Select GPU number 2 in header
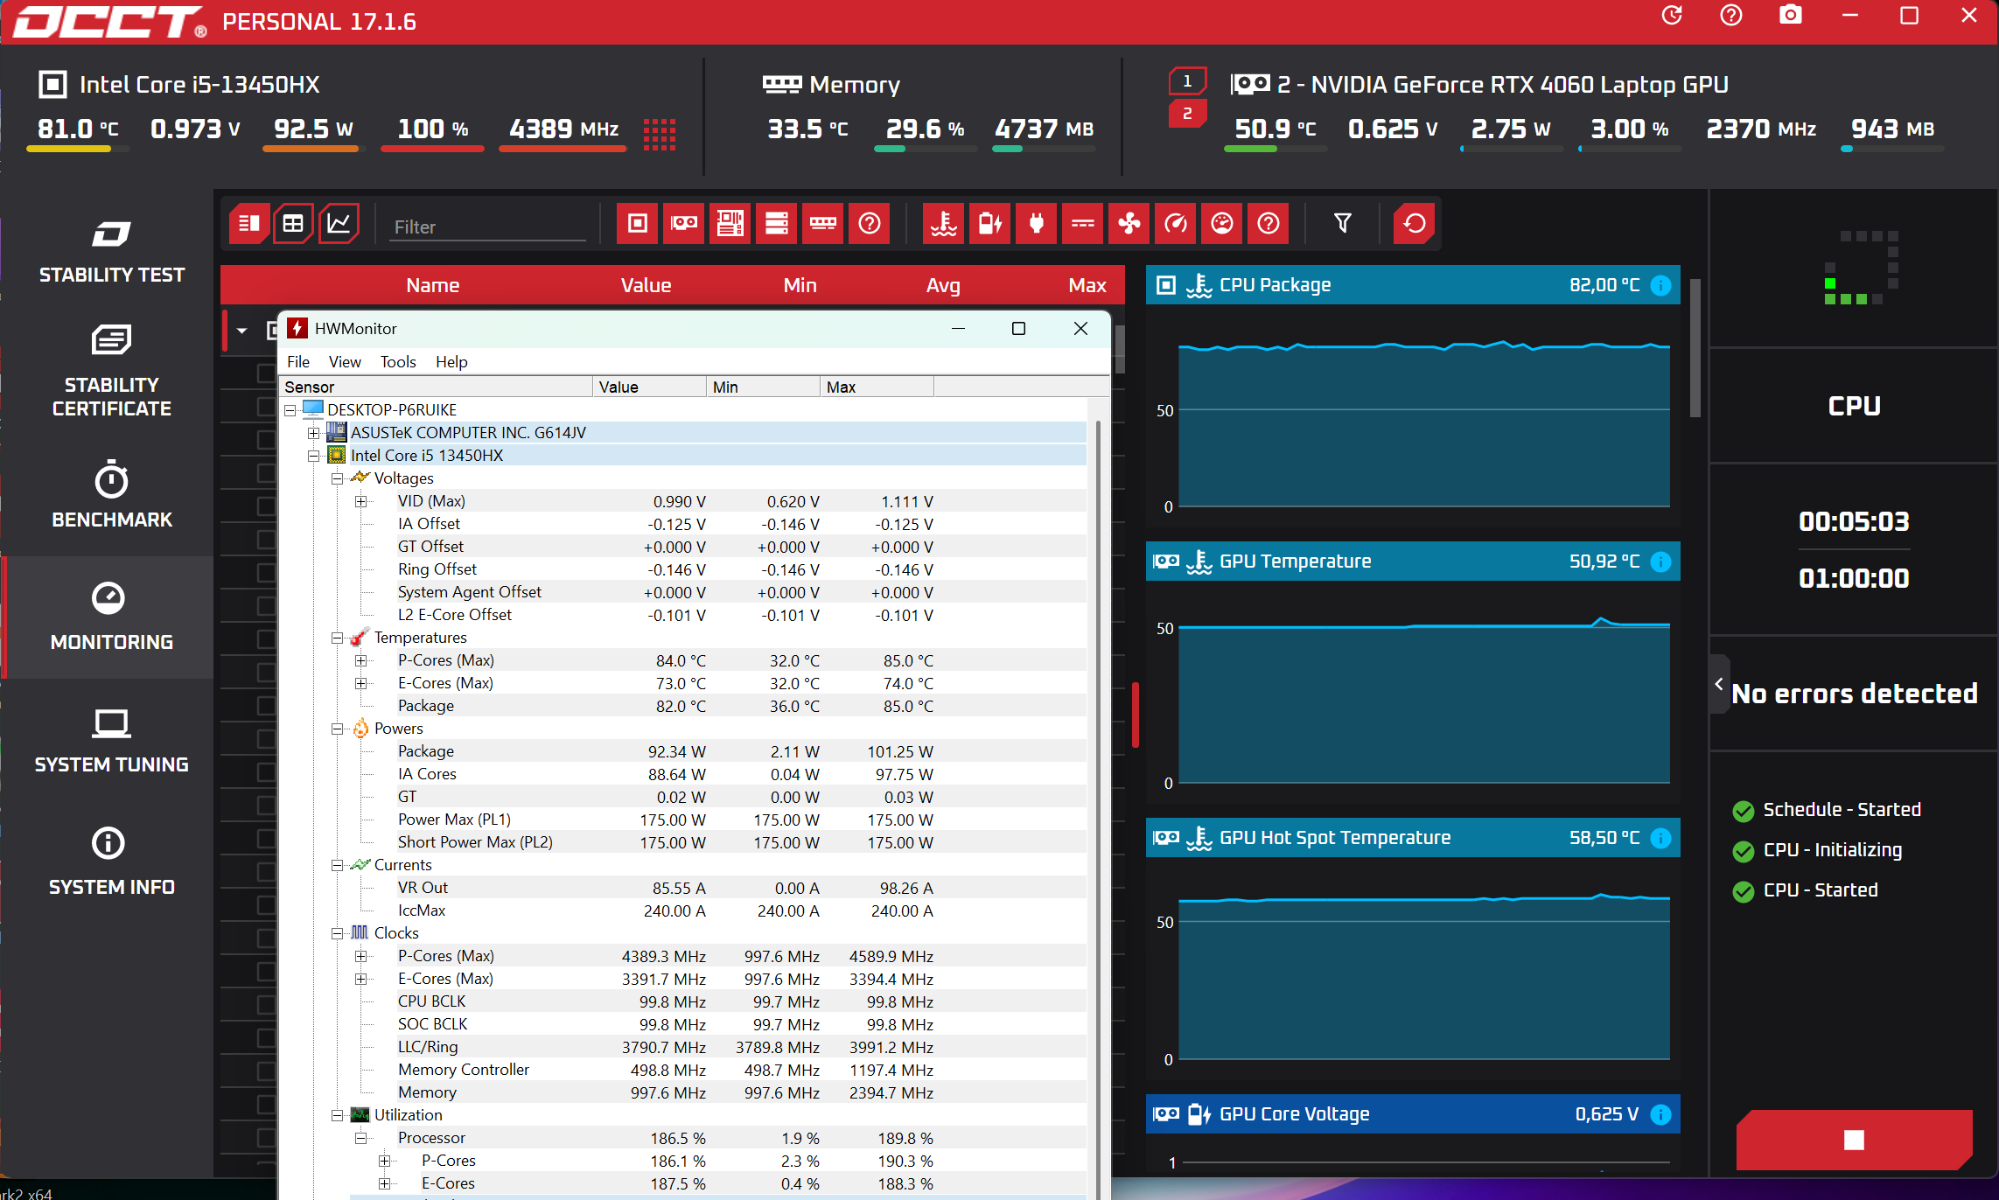Image resolution: width=1999 pixels, height=1200 pixels. pyautogui.click(x=1187, y=114)
